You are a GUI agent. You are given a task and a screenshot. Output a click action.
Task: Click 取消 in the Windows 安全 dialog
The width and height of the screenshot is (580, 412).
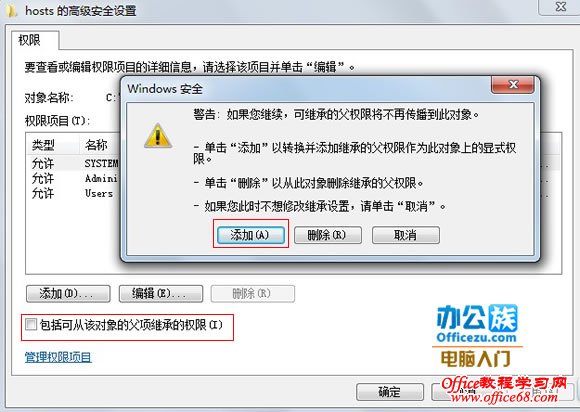(405, 235)
